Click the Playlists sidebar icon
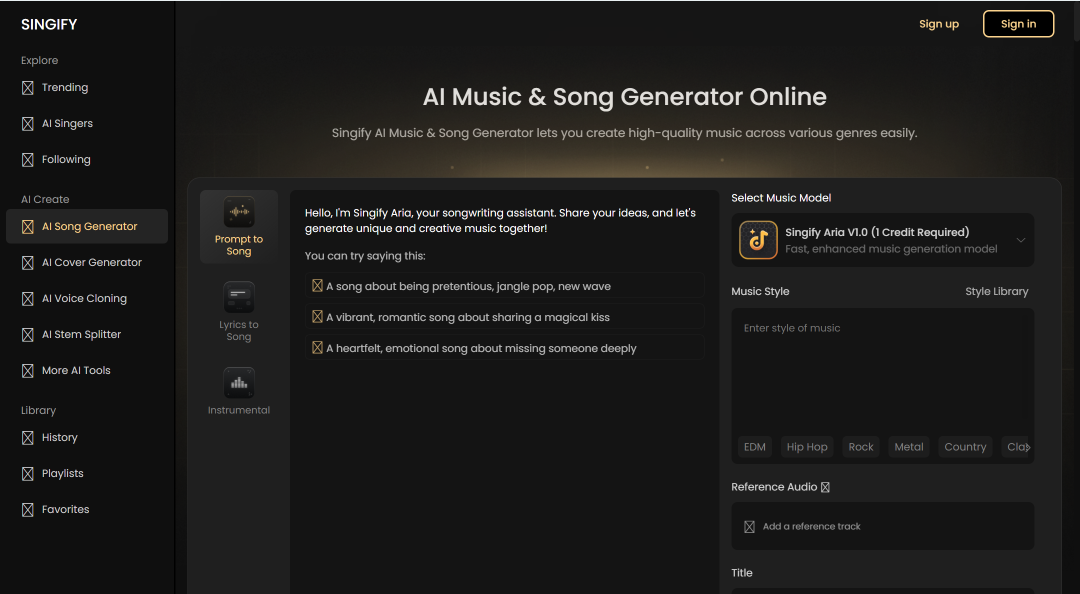Screen dimensions: 1080x594 [28, 473]
